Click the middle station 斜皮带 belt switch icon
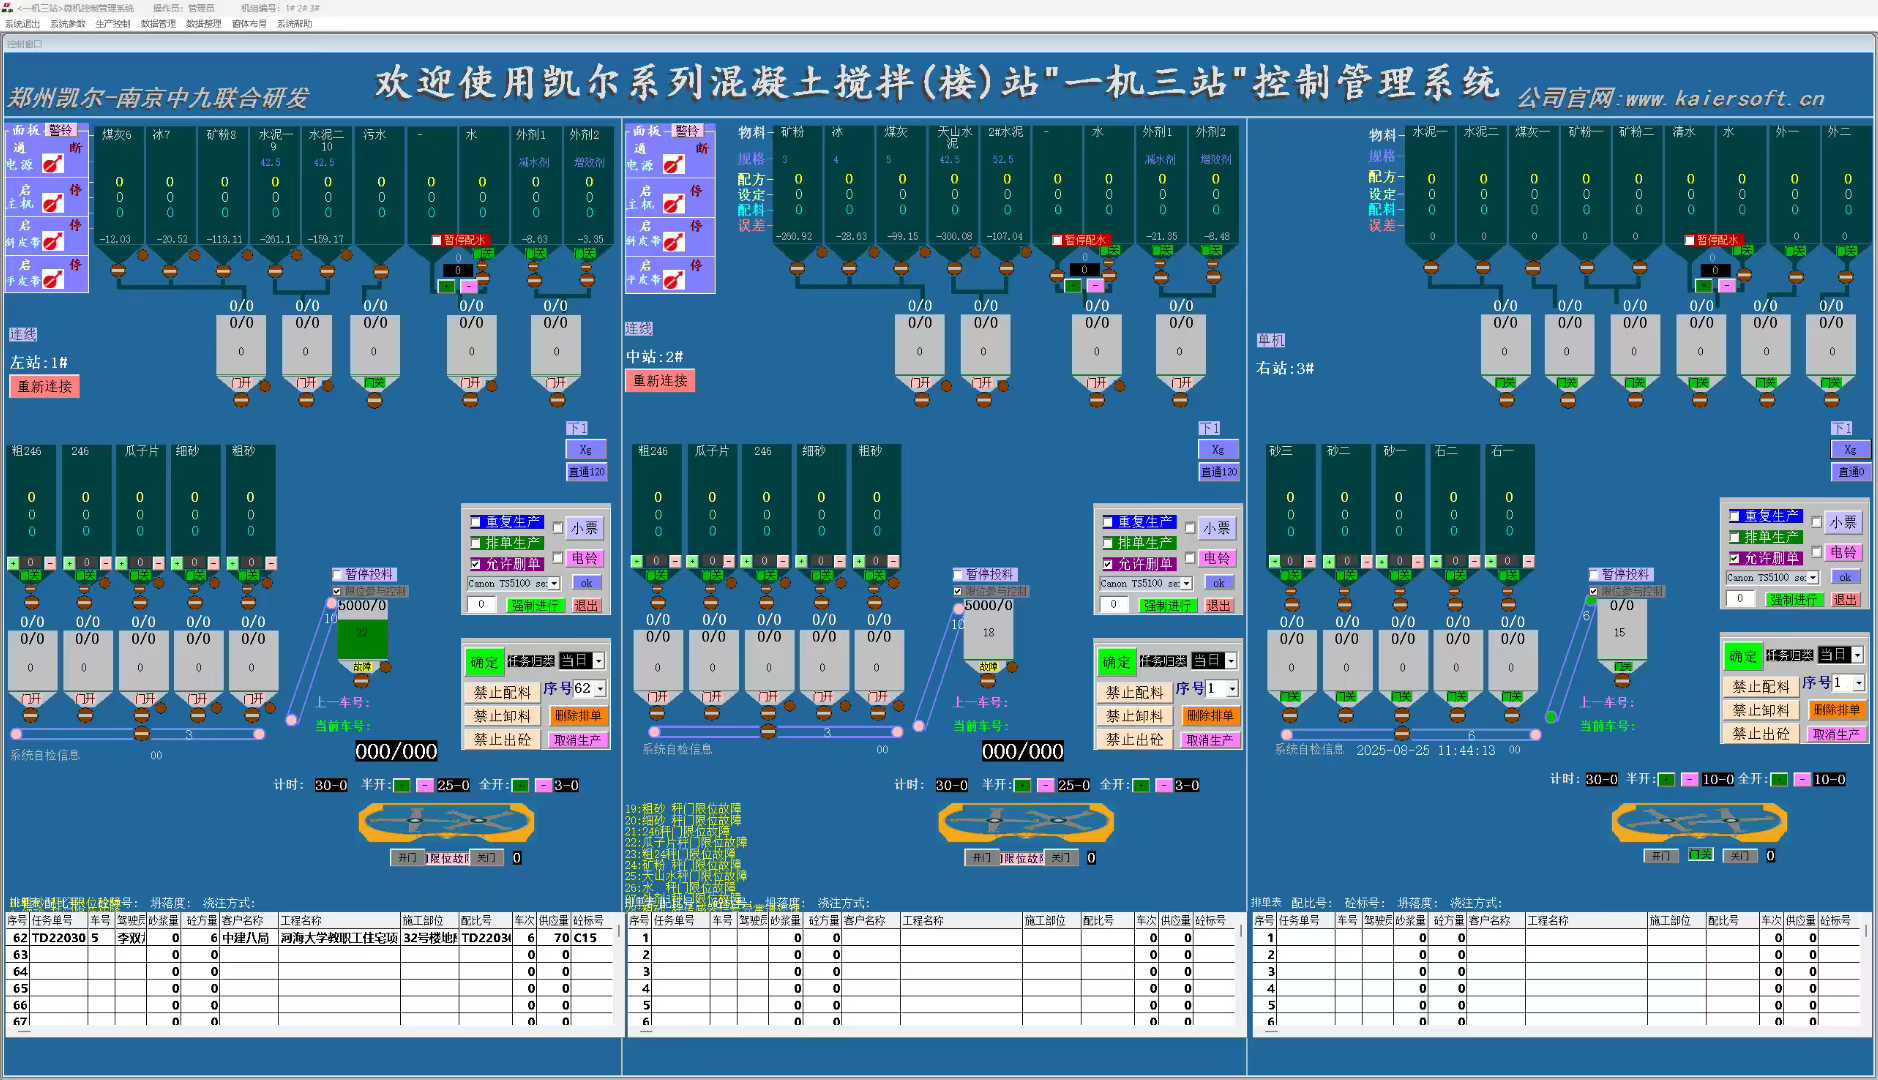Image resolution: width=1878 pixels, height=1080 pixels. (674, 242)
